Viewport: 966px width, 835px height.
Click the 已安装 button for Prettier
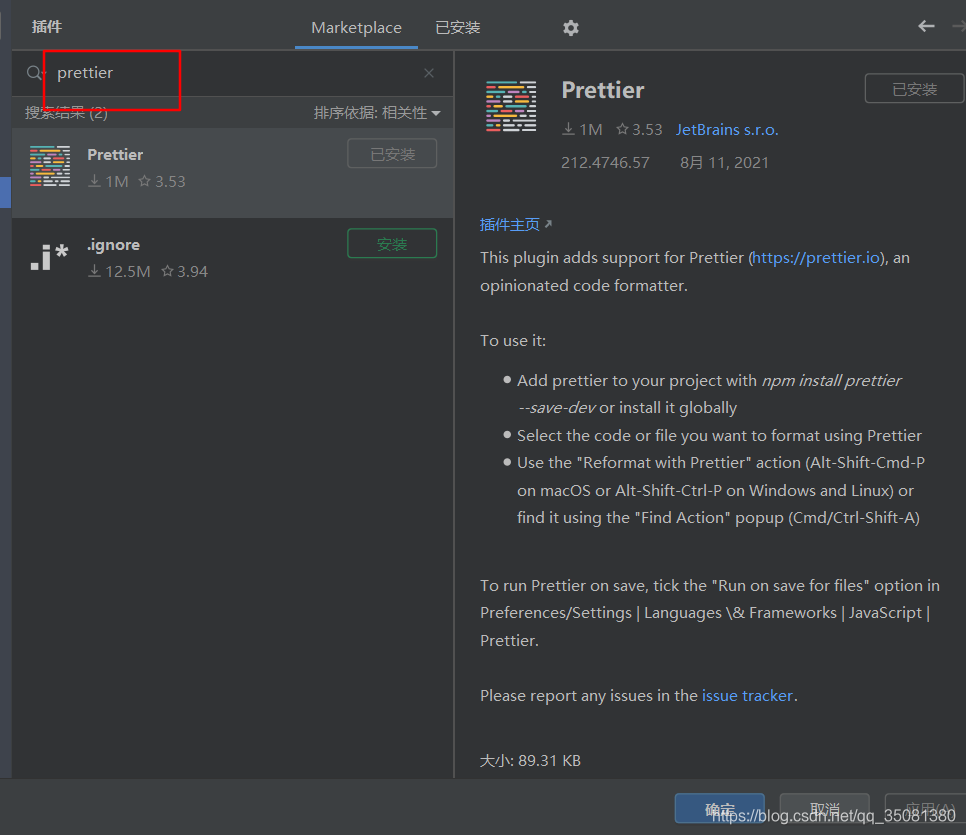392,153
